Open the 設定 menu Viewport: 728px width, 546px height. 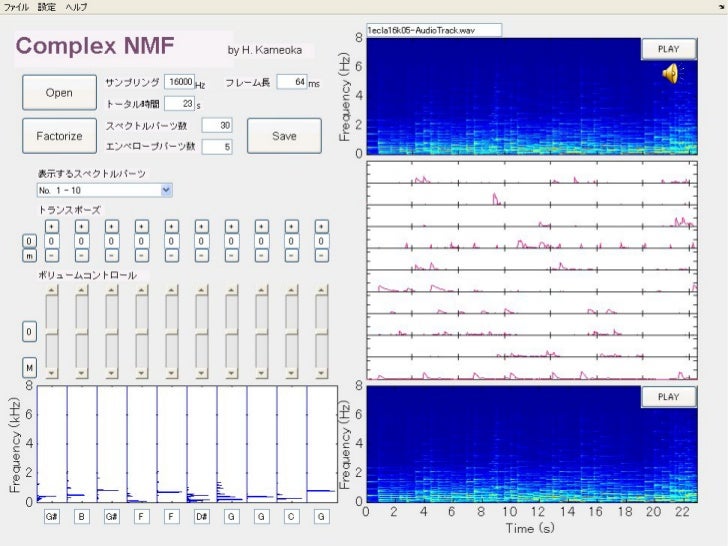(47, 7)
